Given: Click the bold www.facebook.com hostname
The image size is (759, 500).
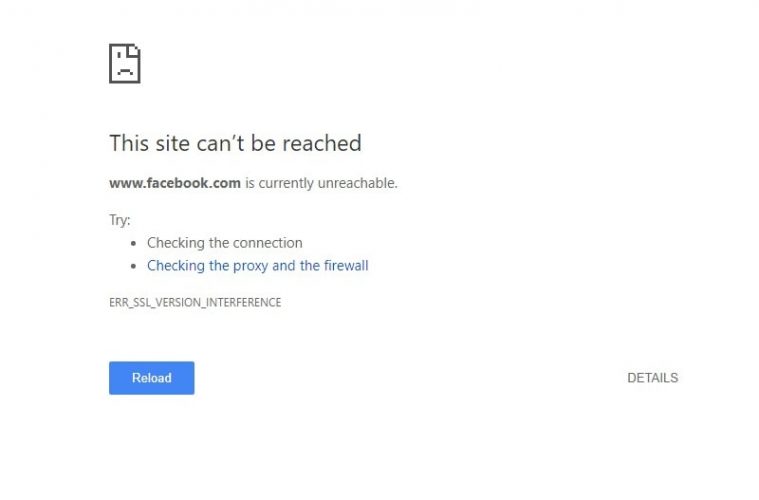Looking at the screenshot, I should tap(175, 183).
